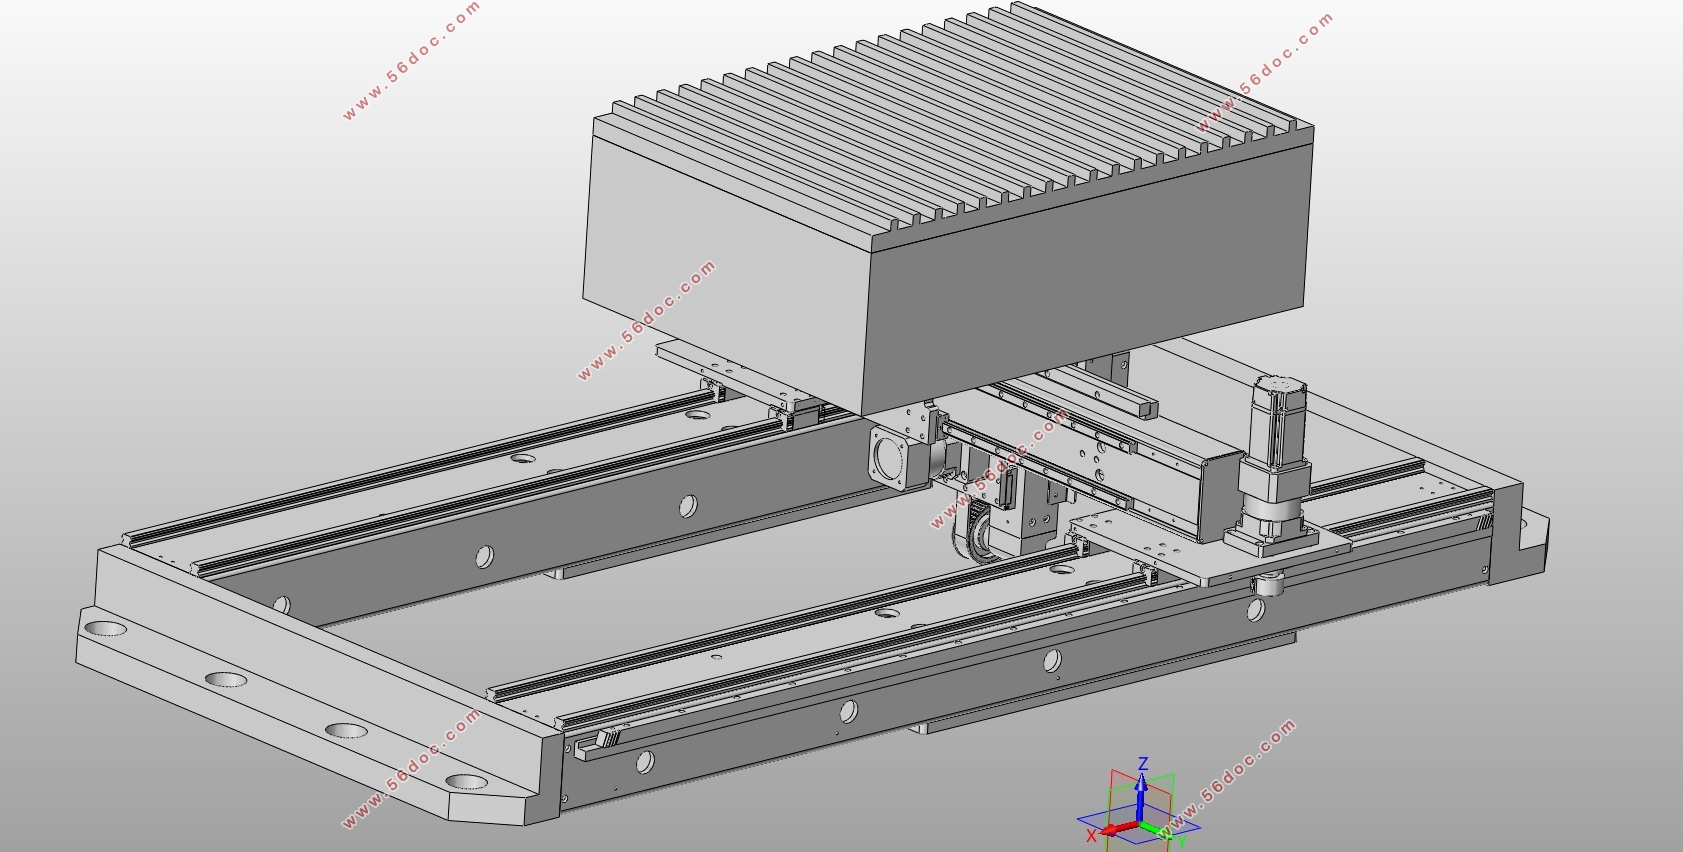Screen dimensions: 1683x852
Task: Click the red X label on triad
Action: 1091,836
